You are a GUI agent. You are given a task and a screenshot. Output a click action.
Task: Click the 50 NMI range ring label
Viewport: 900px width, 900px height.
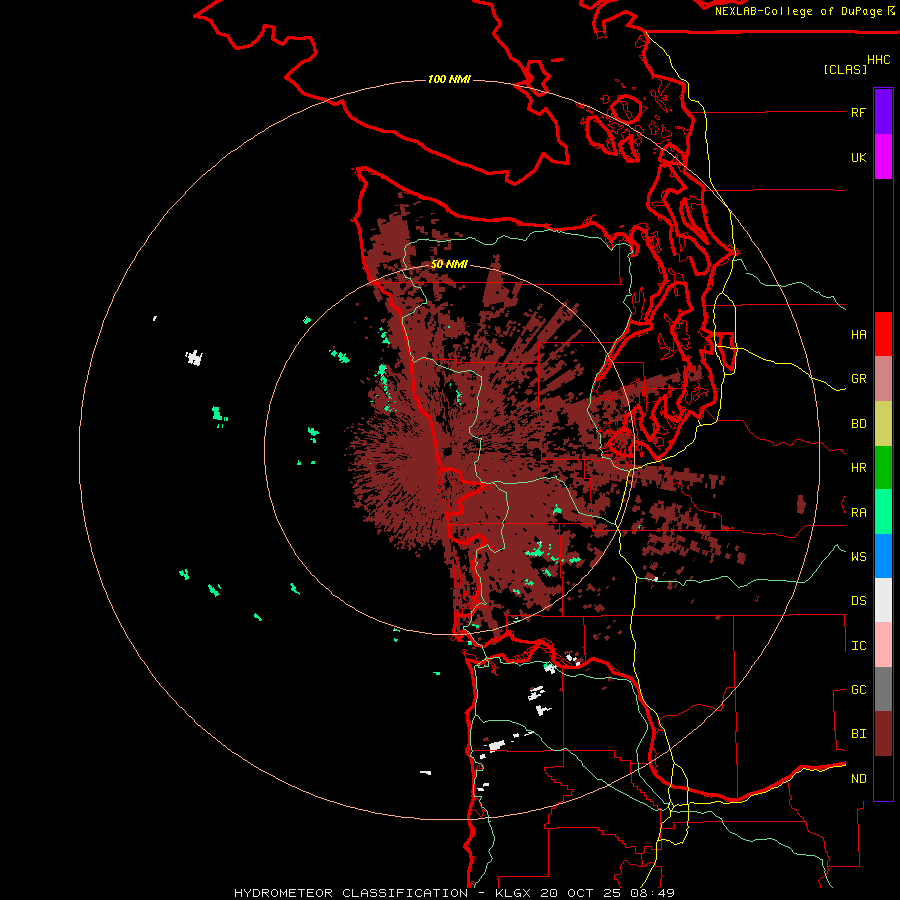[449, 264]
